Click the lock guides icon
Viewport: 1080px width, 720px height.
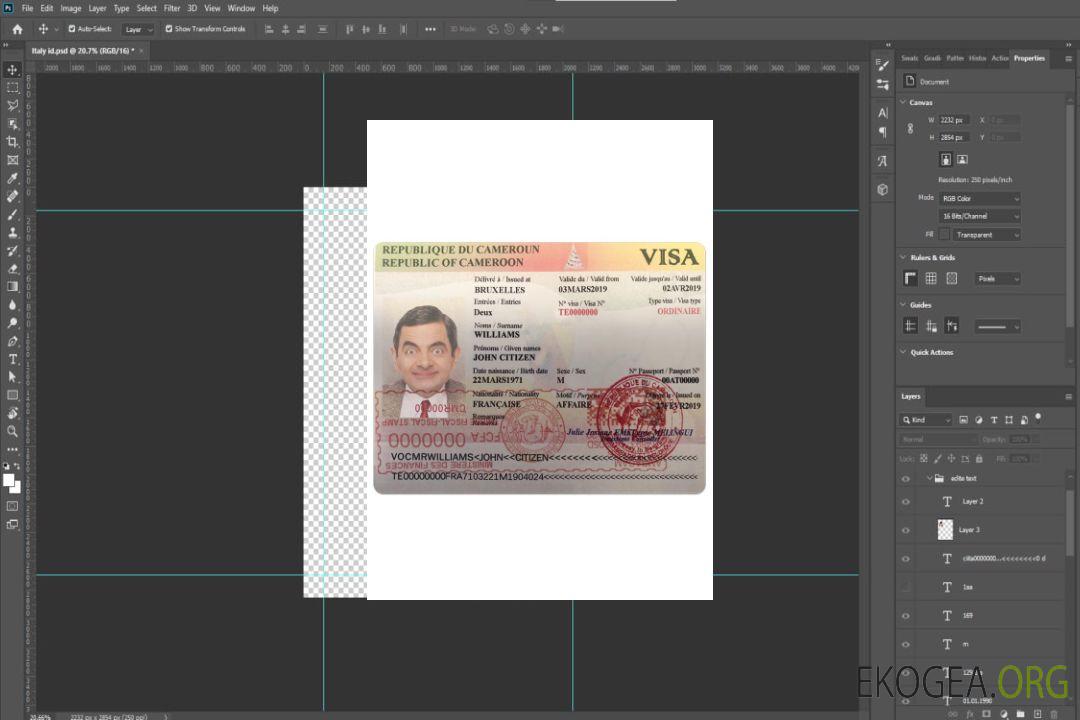pyautogui.click(x=931, y=327)
